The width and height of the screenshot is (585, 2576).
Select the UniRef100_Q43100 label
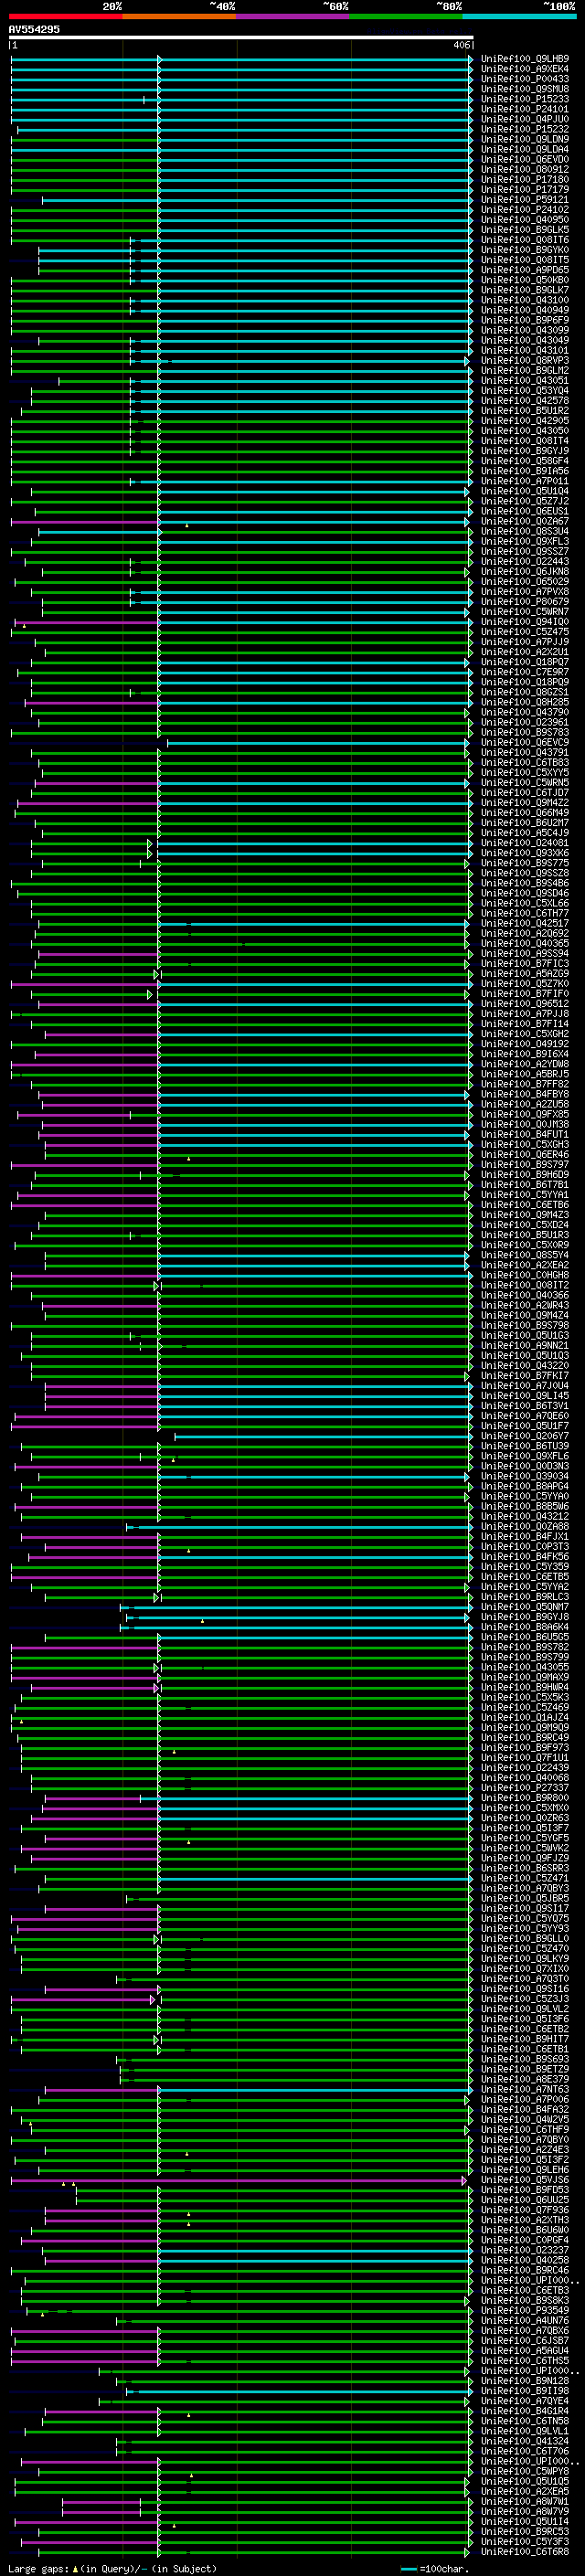click(x=525, y=300)
